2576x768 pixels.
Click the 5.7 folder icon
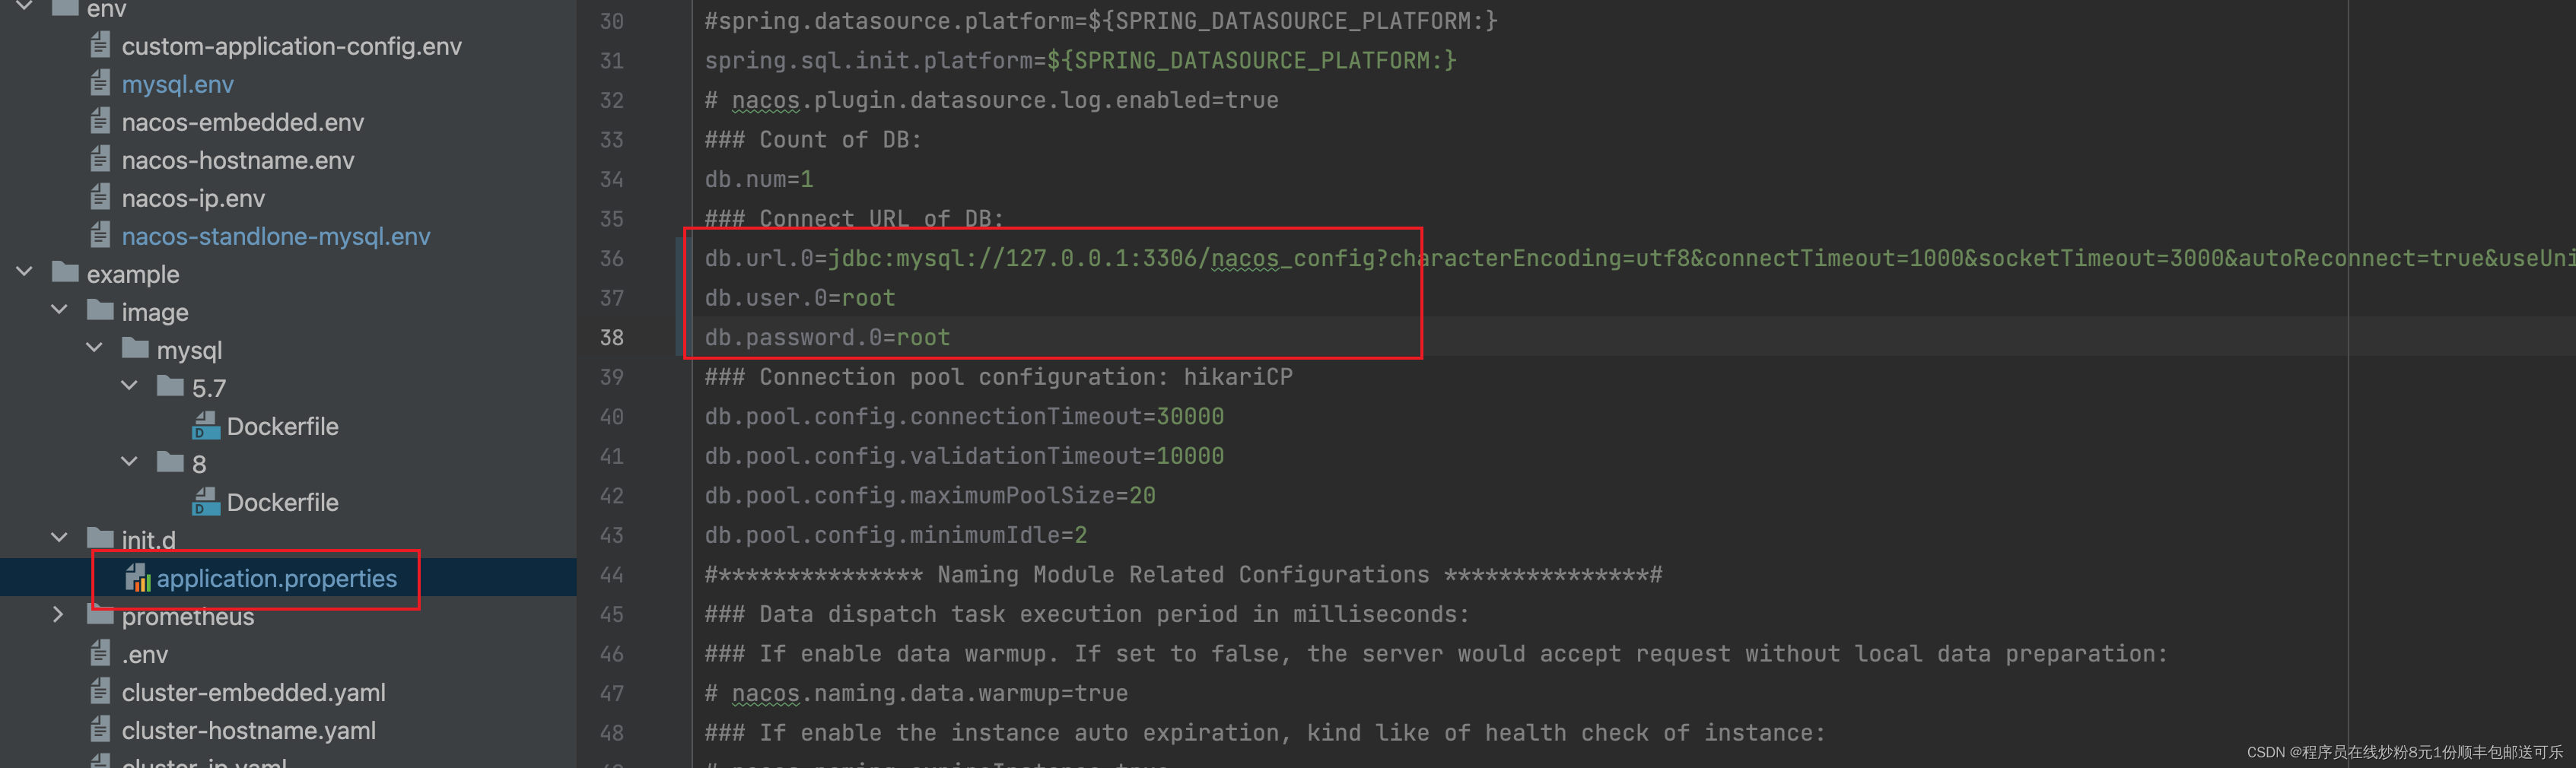point(170,386)
